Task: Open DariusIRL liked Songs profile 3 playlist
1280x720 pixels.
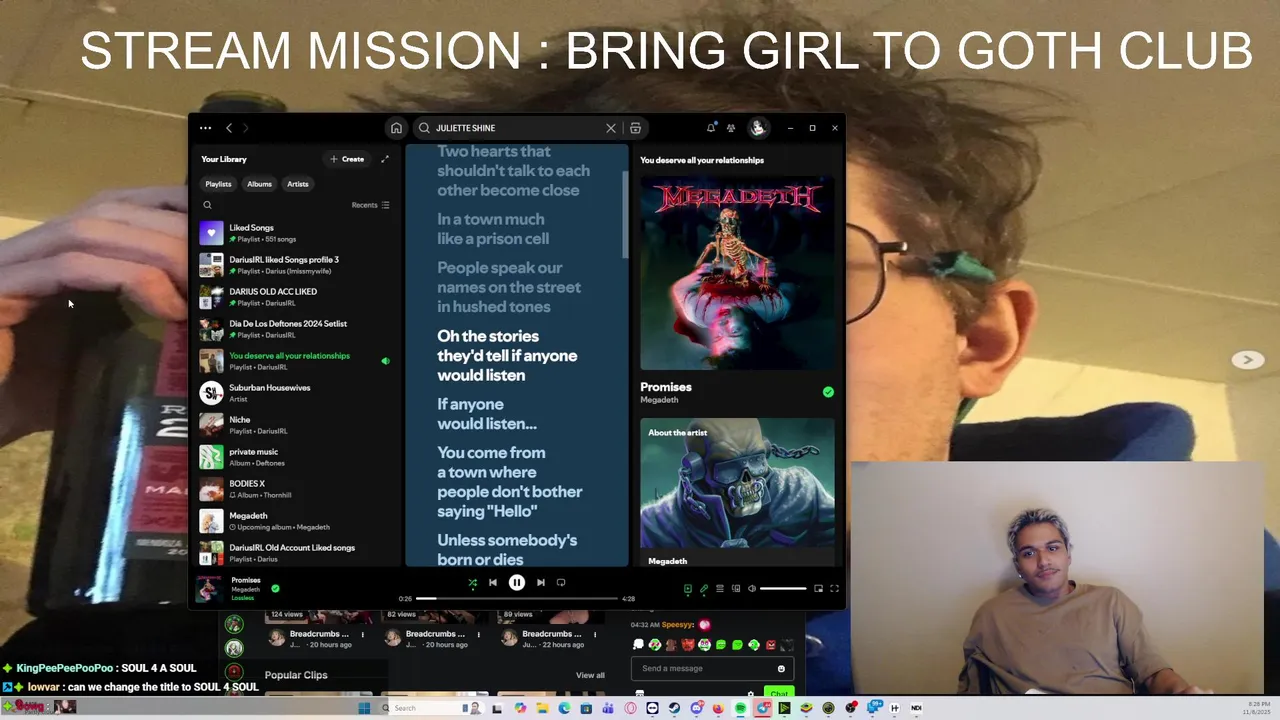Action: click(x=296, y=265)
